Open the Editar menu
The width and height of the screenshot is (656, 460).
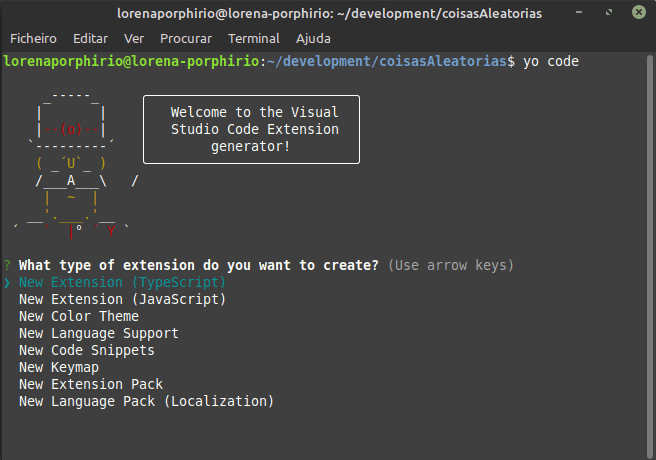pos(90,38)
